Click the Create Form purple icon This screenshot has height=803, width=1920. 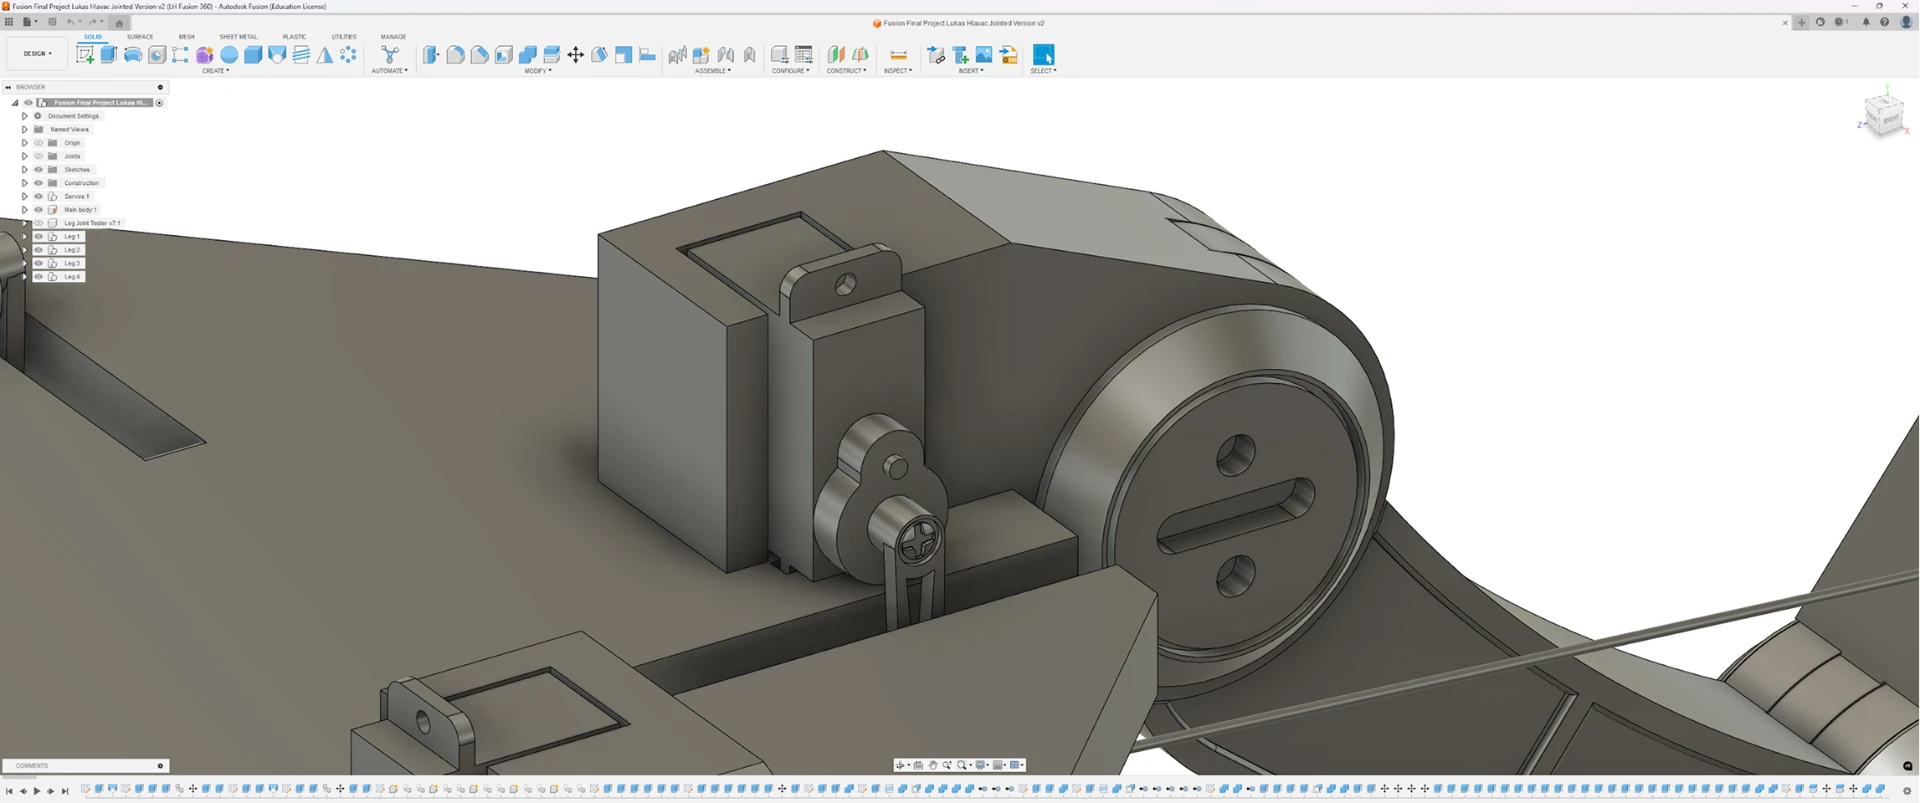(205, 55)
